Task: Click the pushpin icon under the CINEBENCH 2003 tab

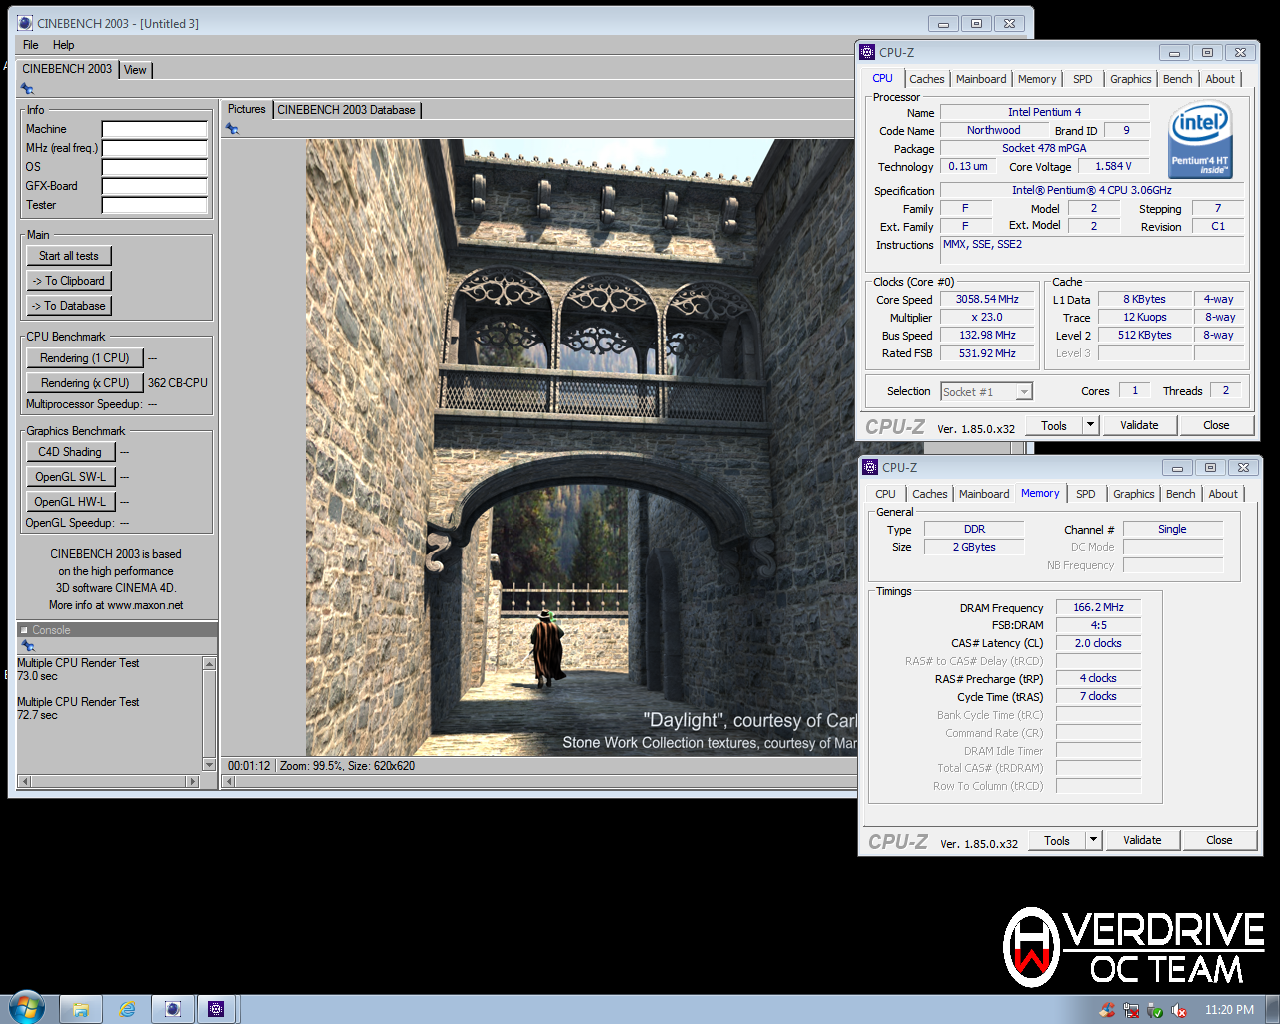Action: 27,89
